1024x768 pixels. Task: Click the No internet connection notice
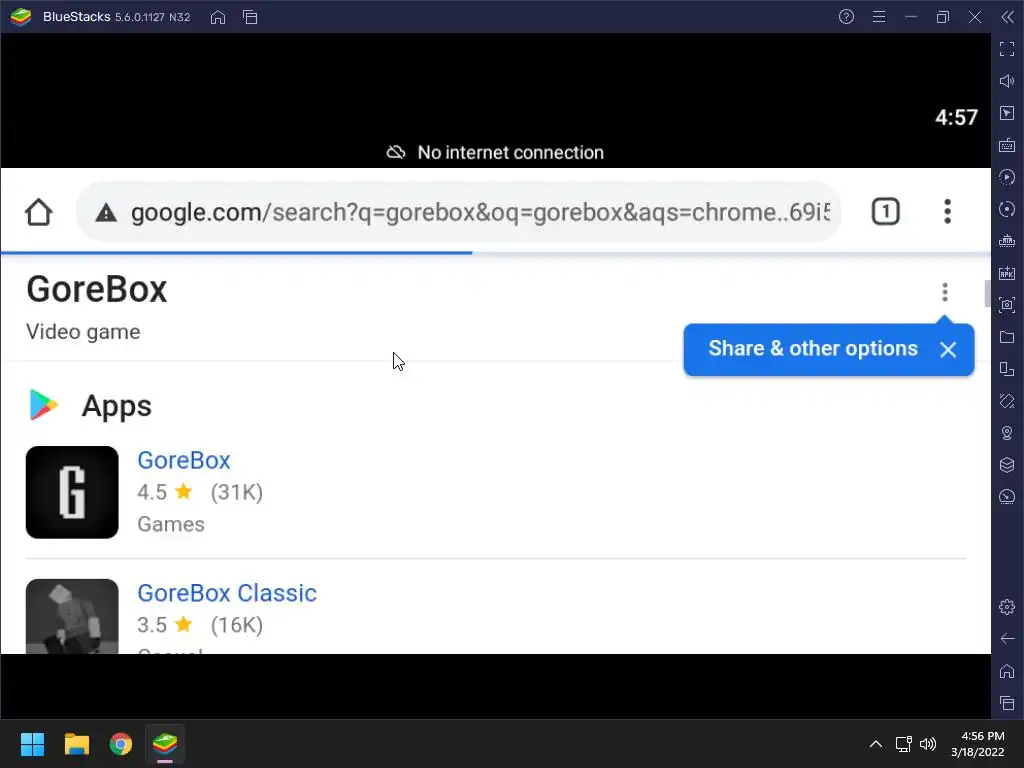[x=495, y=152]
